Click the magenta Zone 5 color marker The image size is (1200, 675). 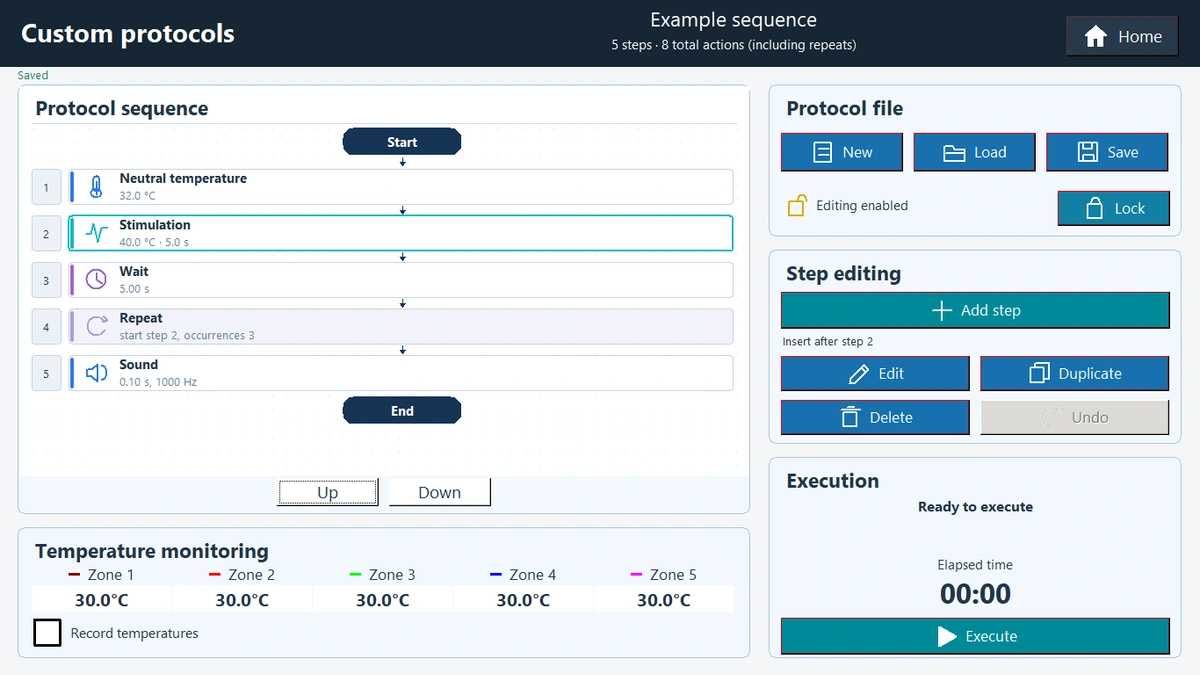pyautogui.click(x=636, y=574)
